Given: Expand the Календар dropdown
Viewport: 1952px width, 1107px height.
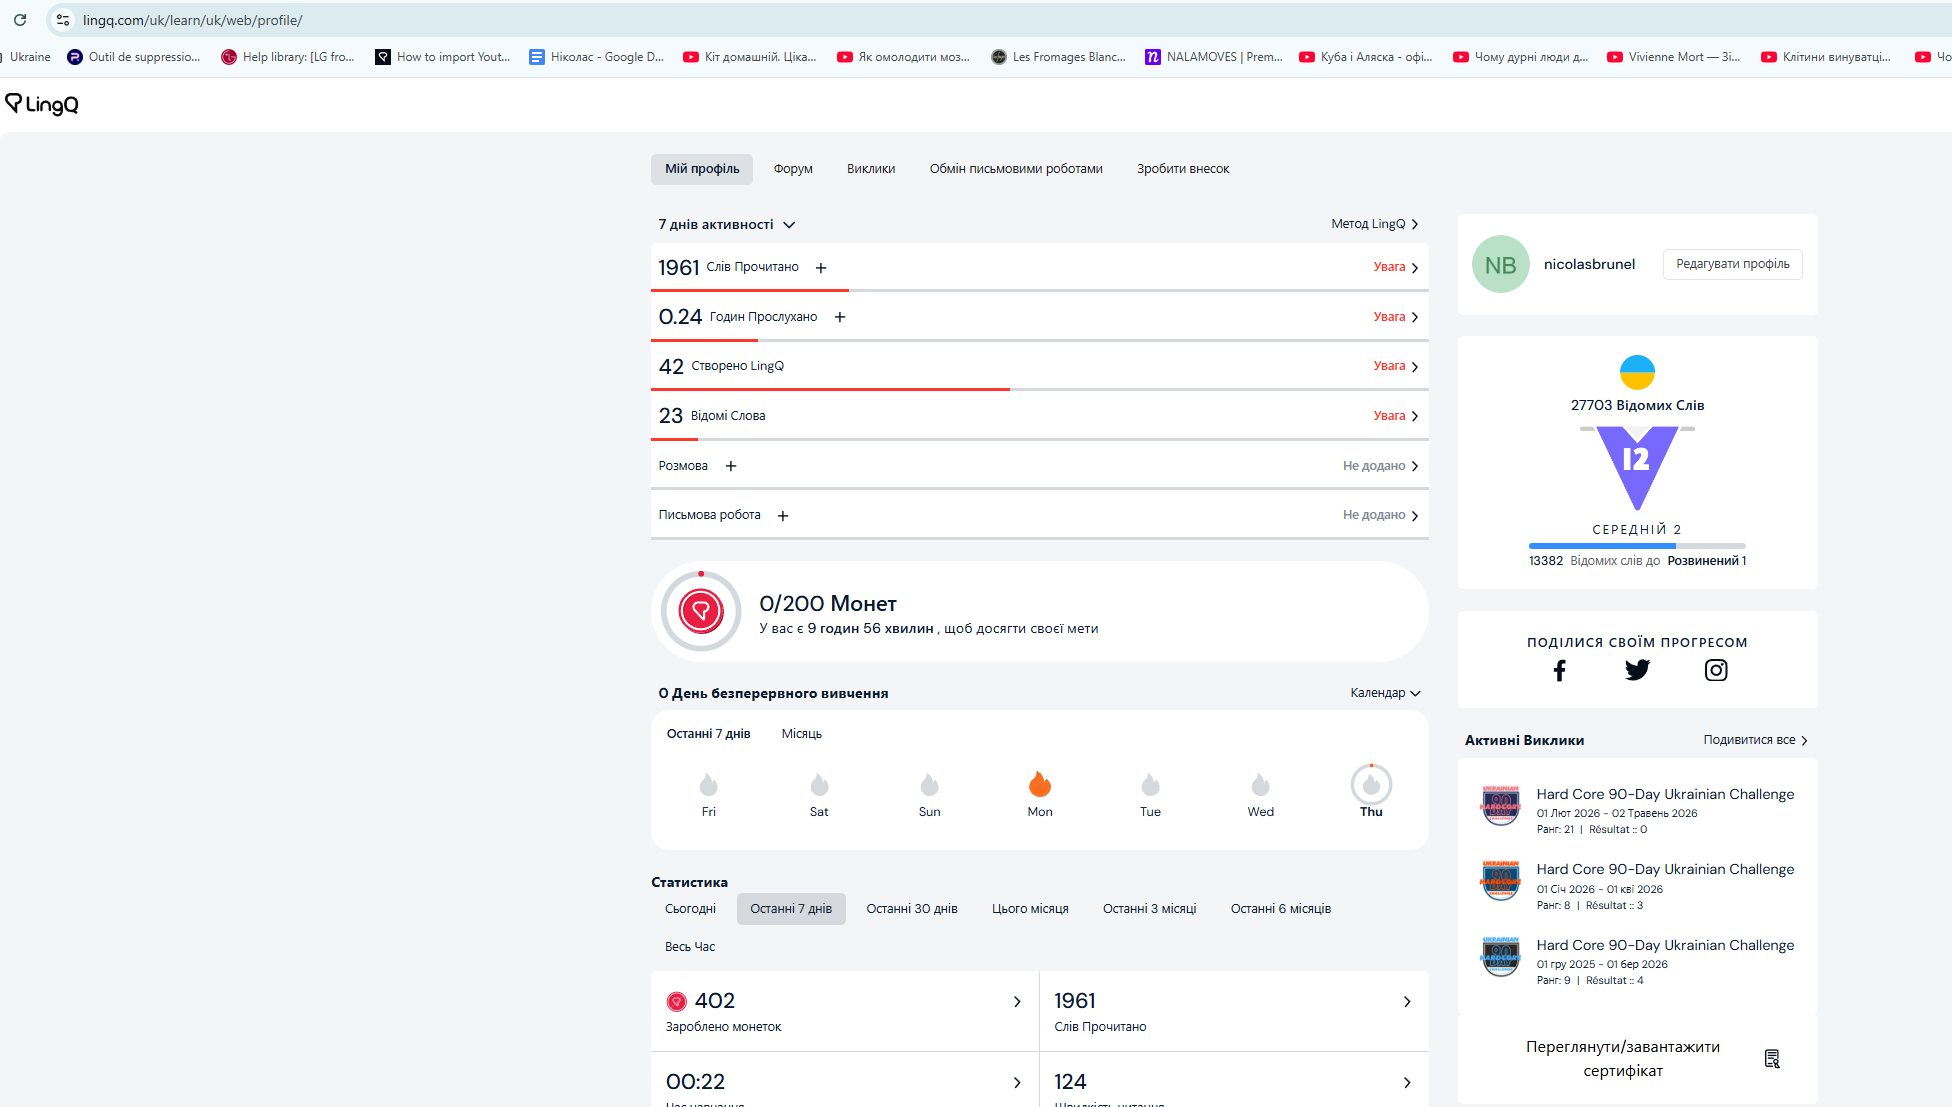Looking at the screenshot, I should 1385,693.
